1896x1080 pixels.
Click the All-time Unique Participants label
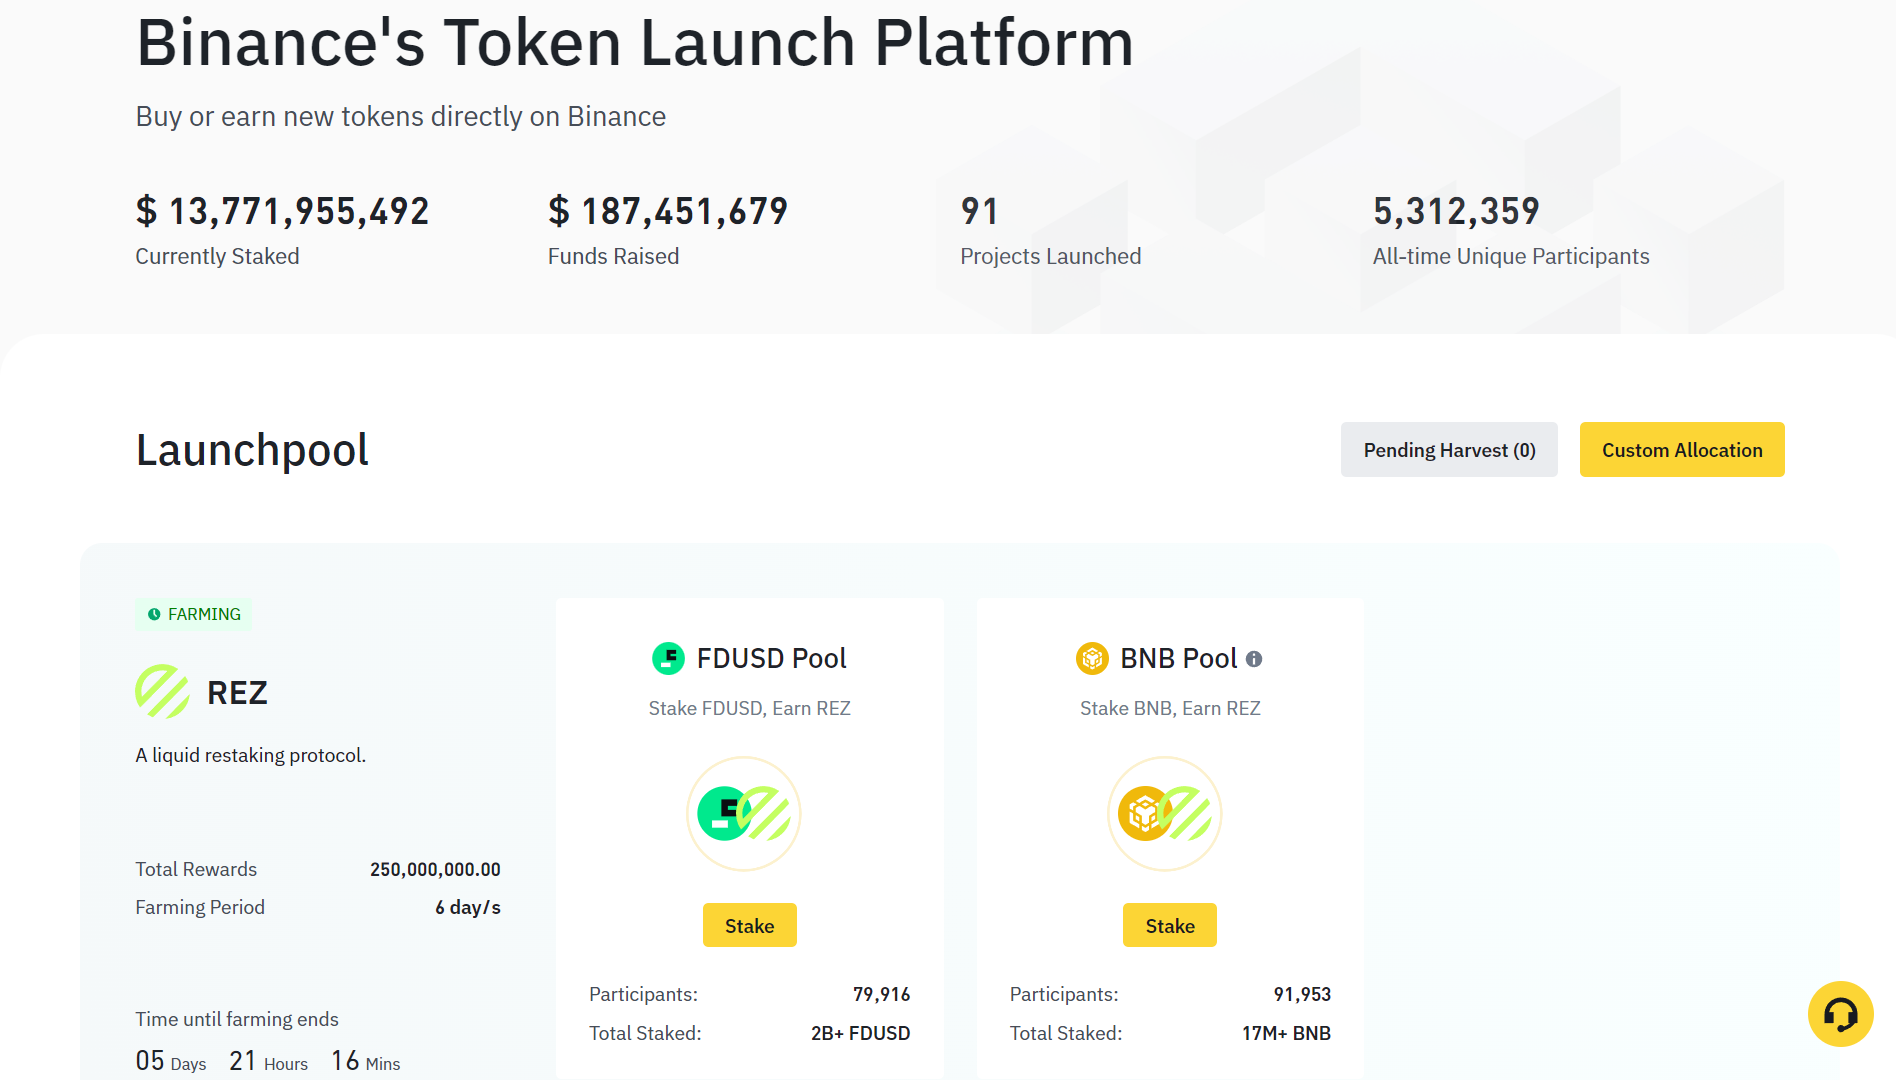pos(1511,256)
